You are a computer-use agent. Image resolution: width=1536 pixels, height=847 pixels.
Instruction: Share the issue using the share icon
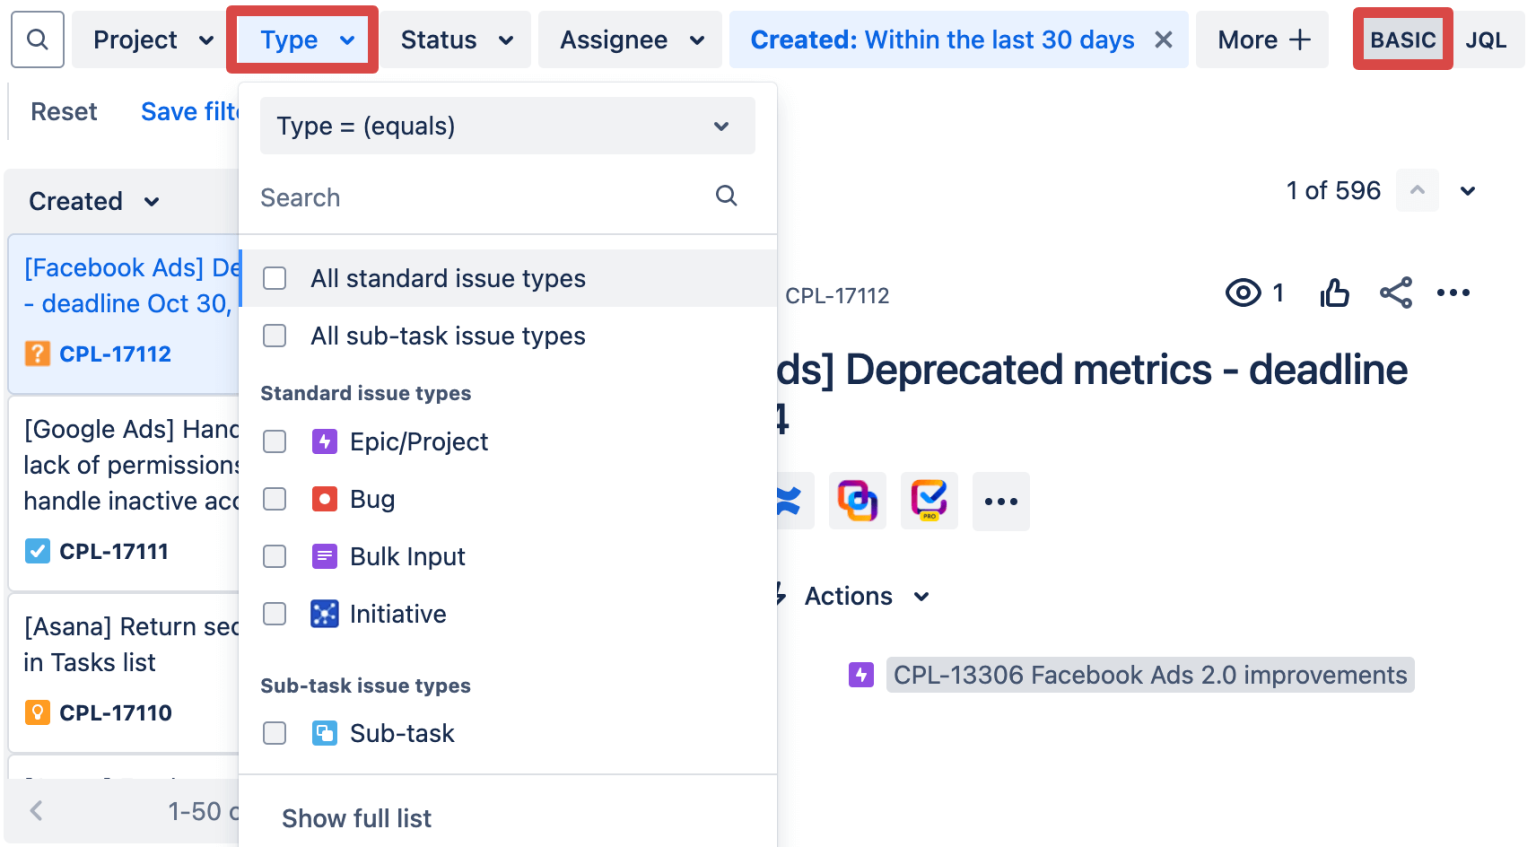[x=1396, y=292]
